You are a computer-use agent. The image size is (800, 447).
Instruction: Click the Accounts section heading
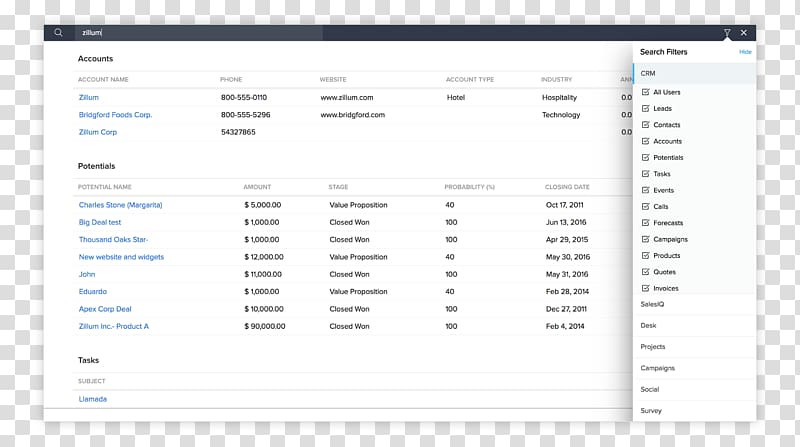pyautogui.click(x=95, y=59)
